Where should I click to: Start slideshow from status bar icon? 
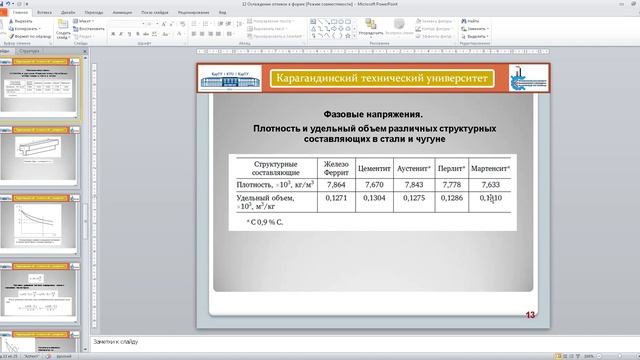578,356
